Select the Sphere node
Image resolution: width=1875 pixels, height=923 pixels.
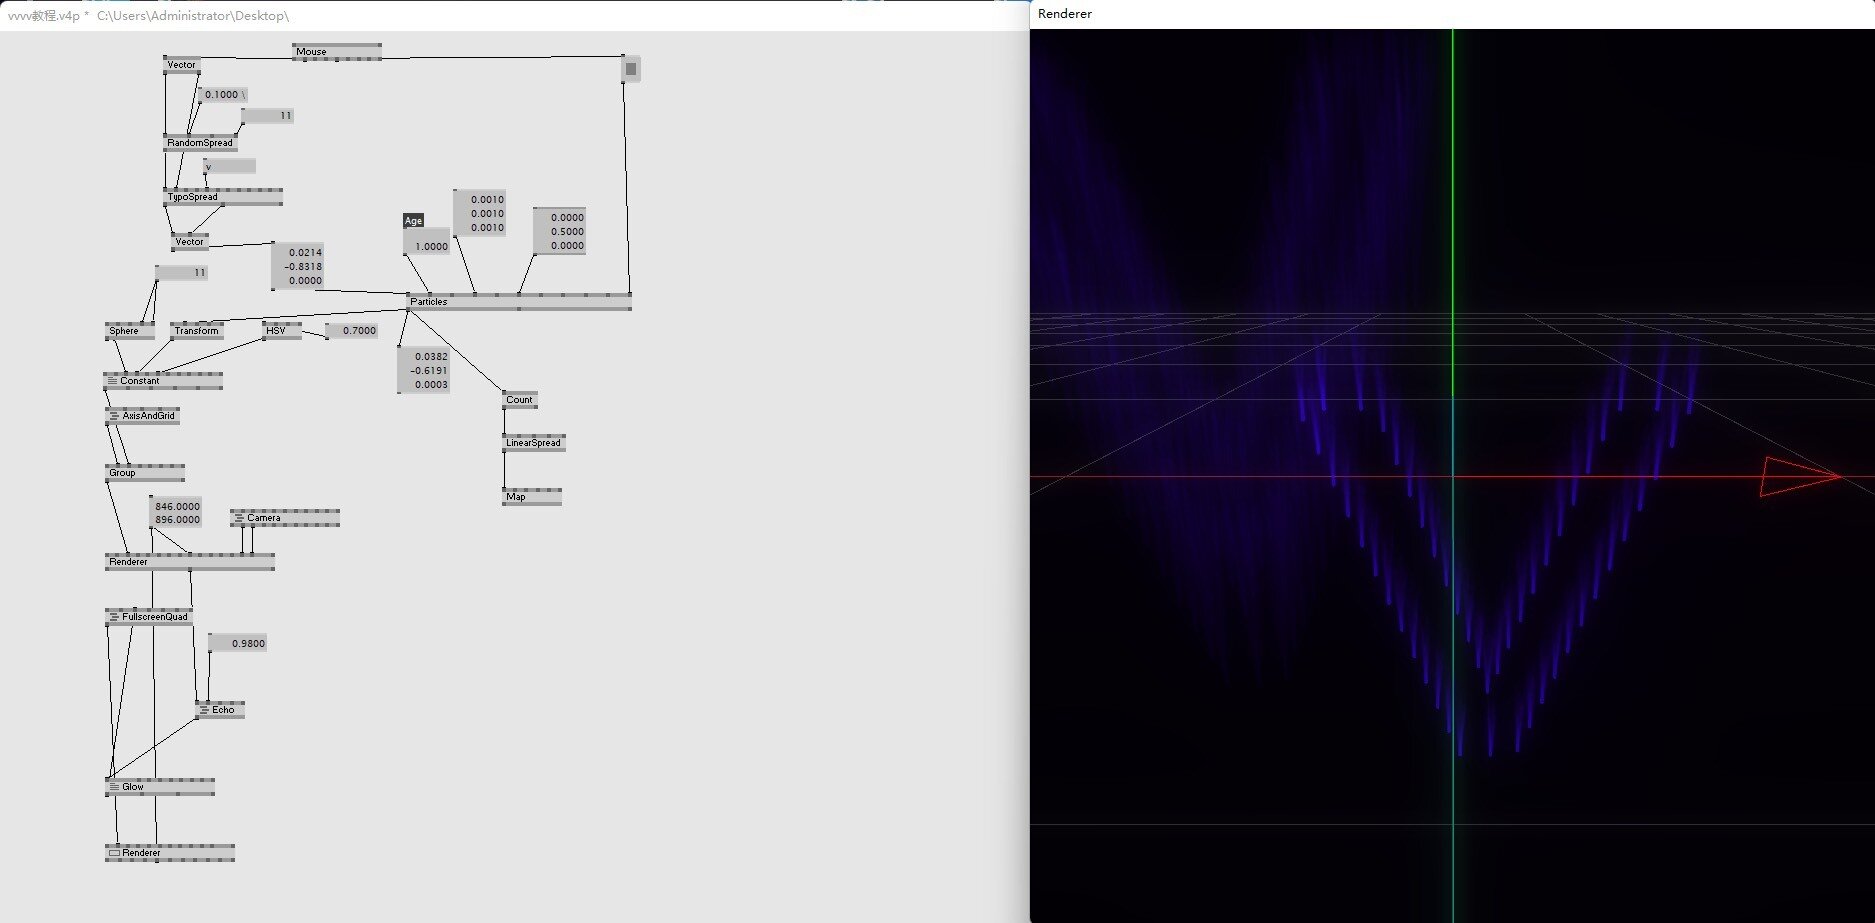130,331
